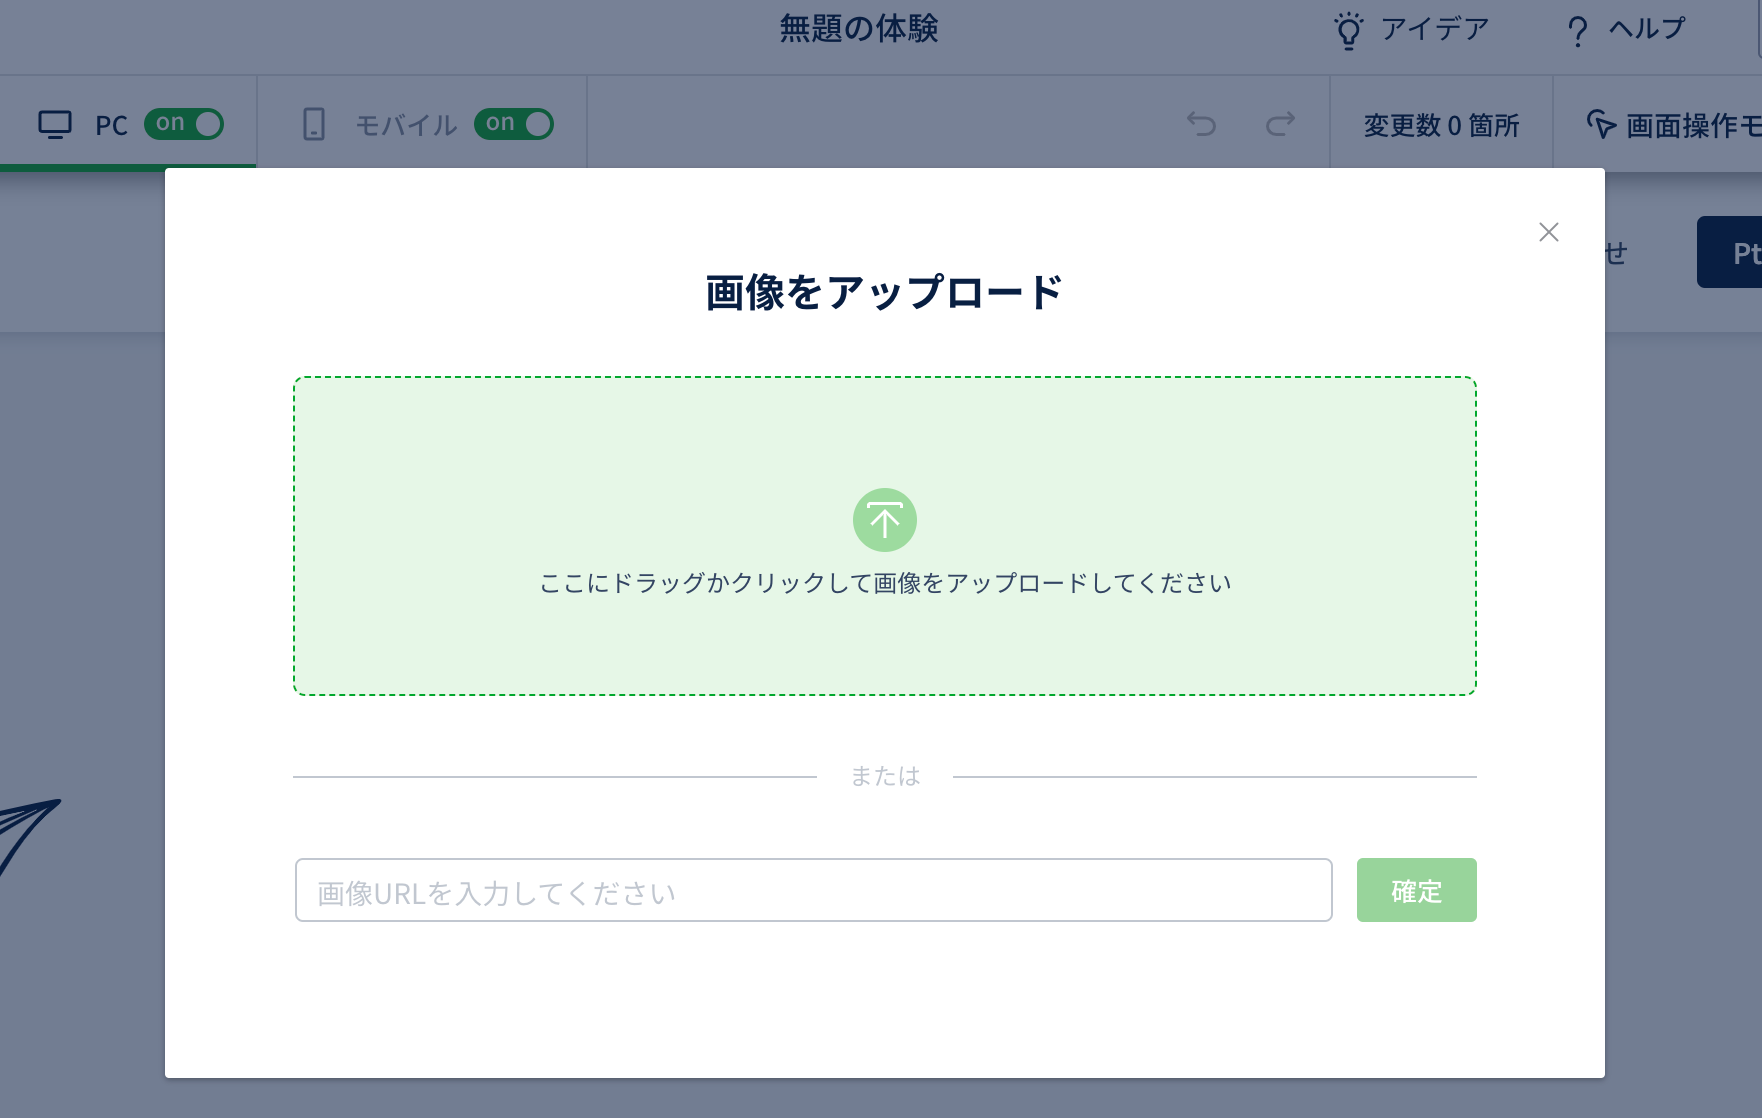
Task: Toggle the PC on switch
Action: tap(184, 124)
